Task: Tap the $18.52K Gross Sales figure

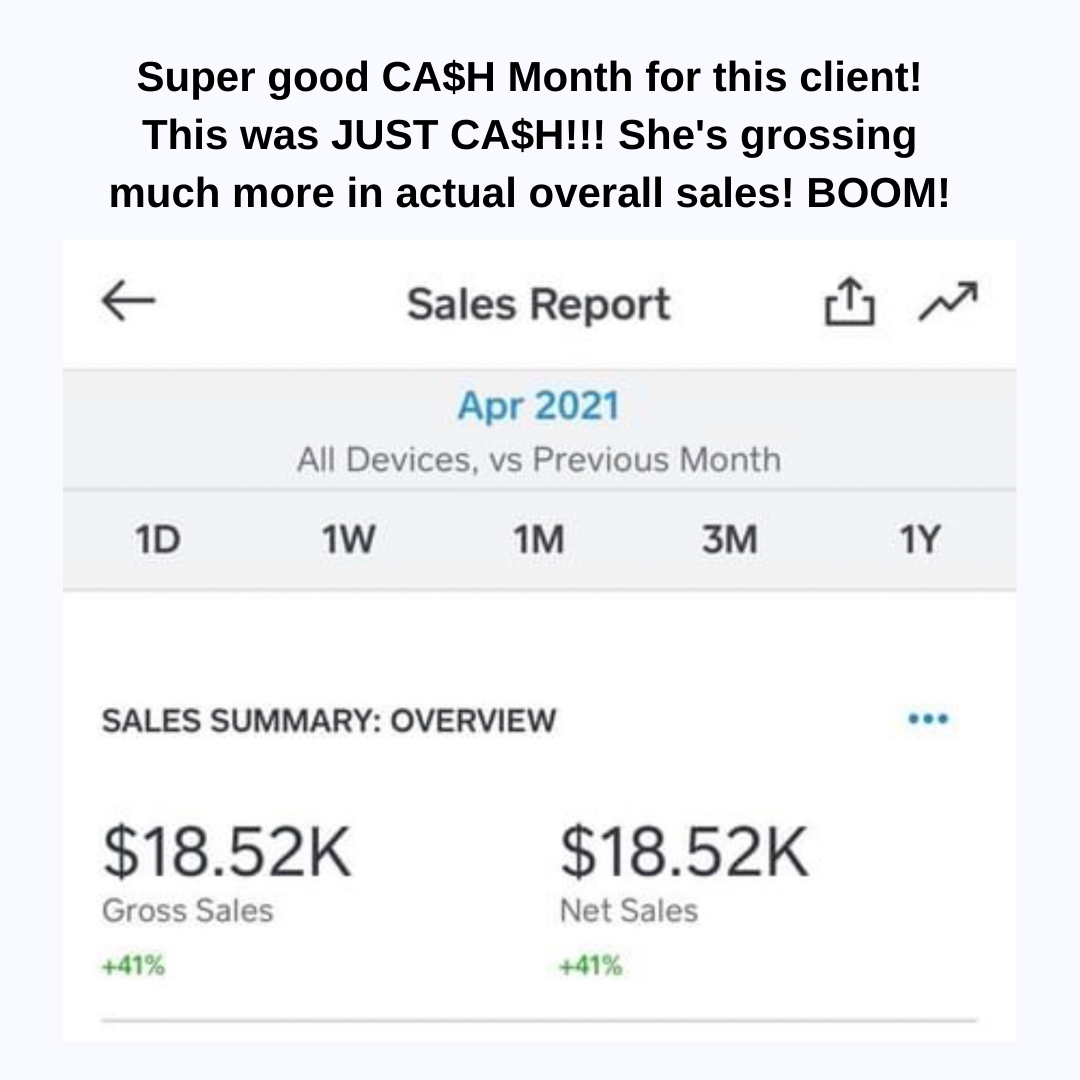Action: tap(227, 852)
